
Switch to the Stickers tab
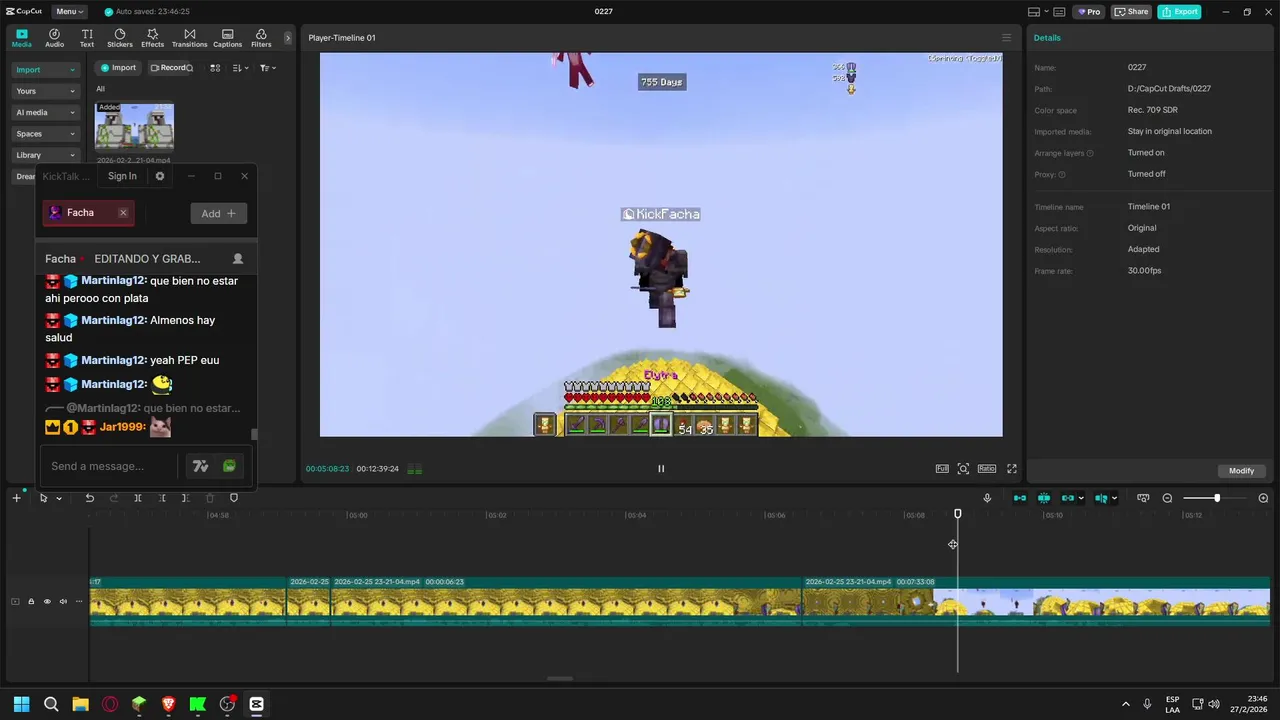(120, 38)
